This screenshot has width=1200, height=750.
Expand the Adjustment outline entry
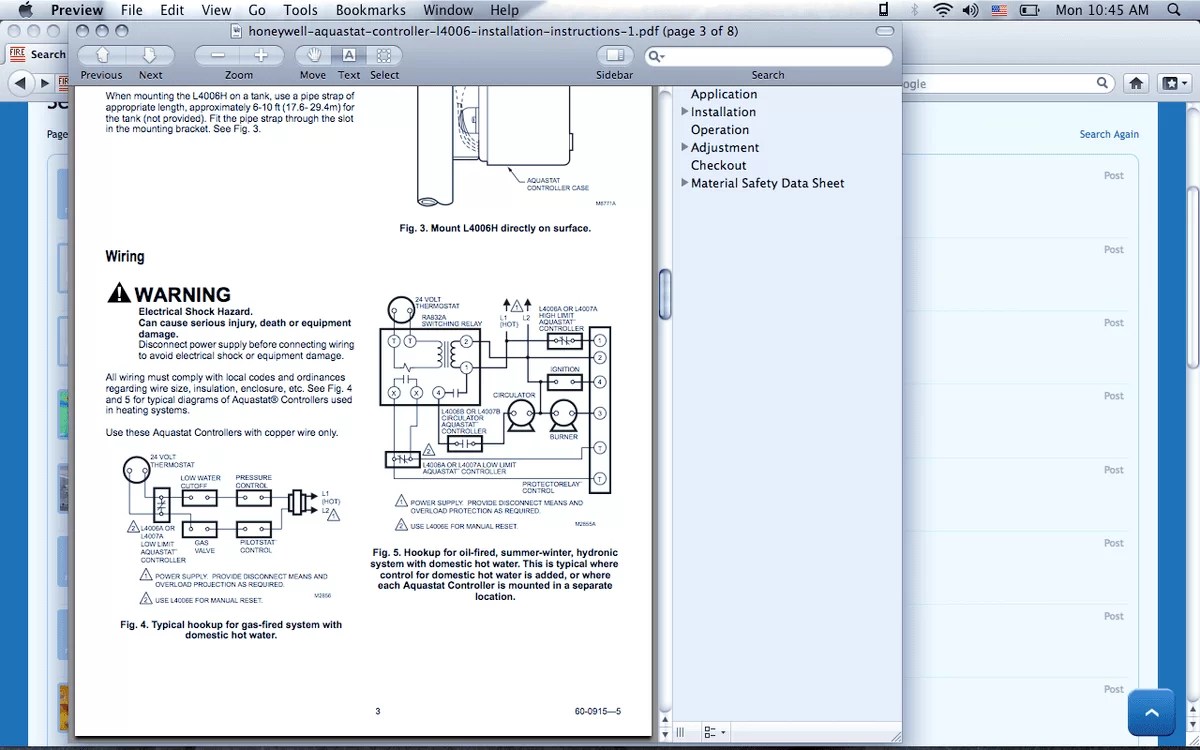coord(685,147)
